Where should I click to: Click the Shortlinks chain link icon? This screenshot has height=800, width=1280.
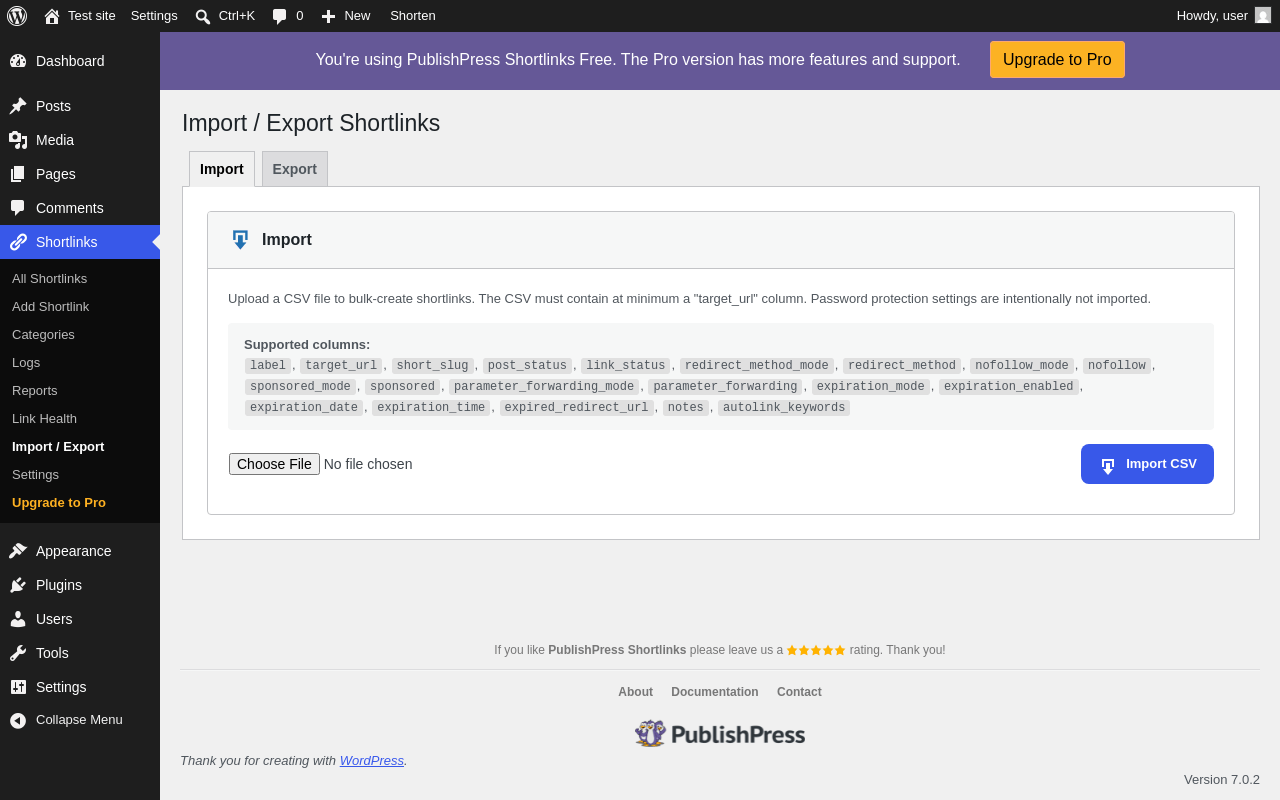click(x=18, y=242)
